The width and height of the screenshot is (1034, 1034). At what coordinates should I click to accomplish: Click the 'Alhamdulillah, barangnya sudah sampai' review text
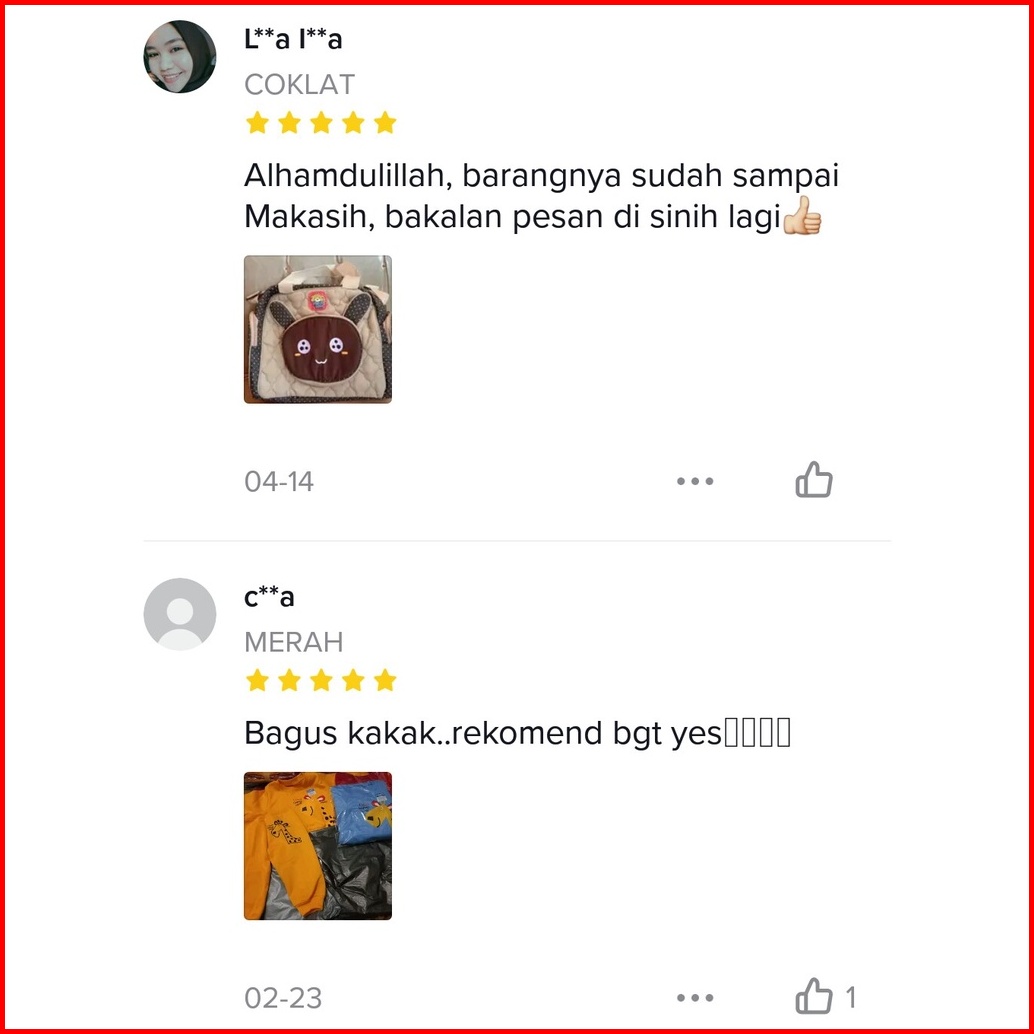point(541,175)
